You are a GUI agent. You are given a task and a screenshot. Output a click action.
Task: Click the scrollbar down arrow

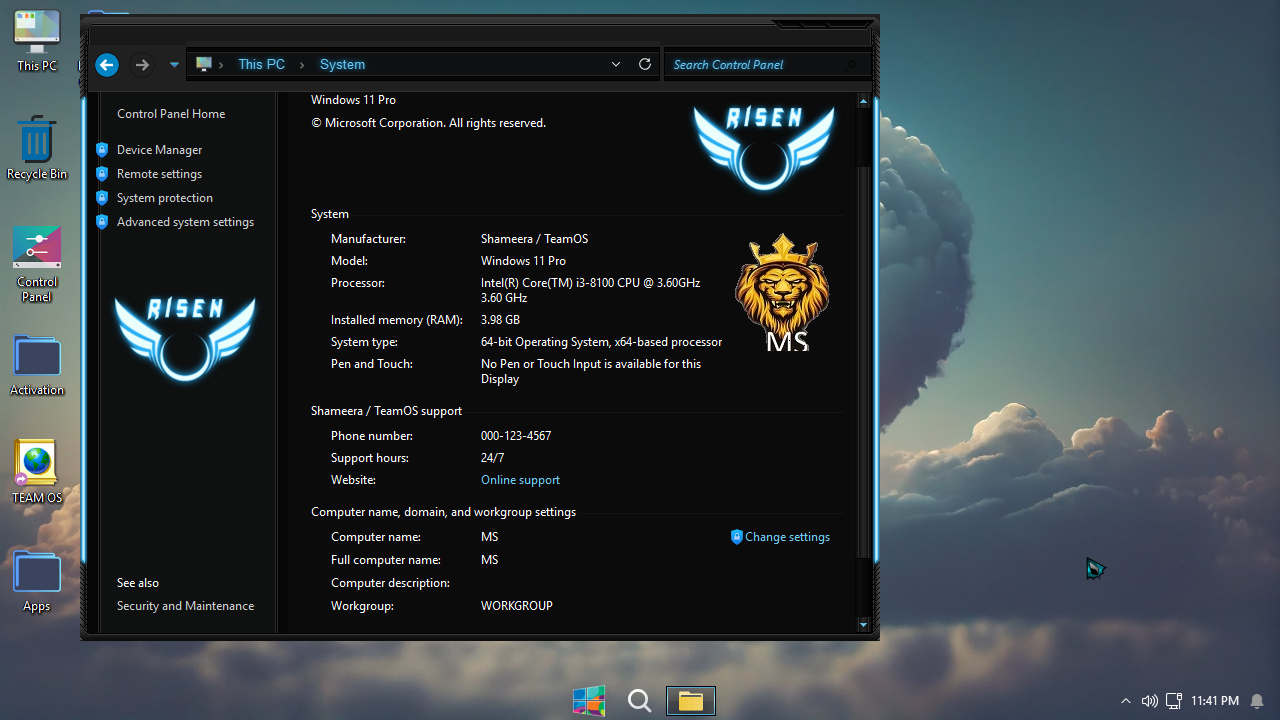tap(864, 625)
